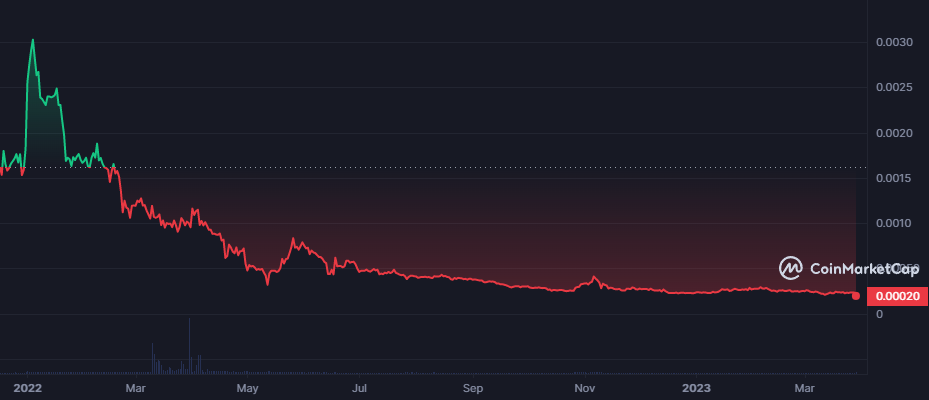
Task: Click the 0.0030 price axis label
Action: tap(894, 43)
